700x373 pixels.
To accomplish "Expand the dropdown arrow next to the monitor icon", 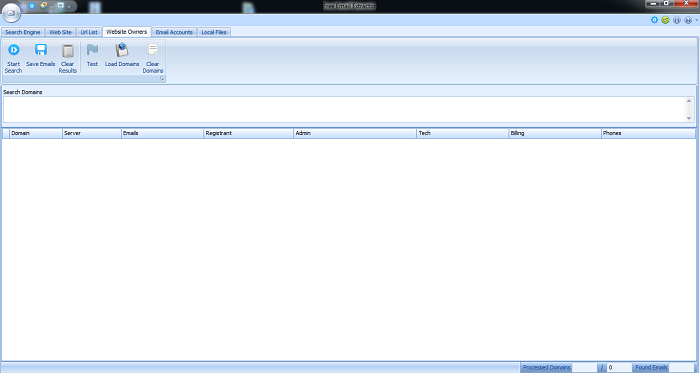I will click(69, 7).
